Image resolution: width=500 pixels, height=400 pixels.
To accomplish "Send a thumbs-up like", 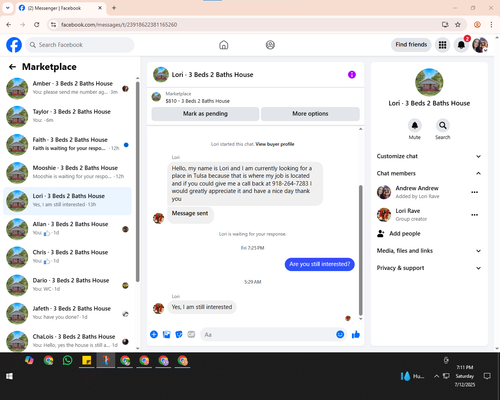I will click(356, 334).
